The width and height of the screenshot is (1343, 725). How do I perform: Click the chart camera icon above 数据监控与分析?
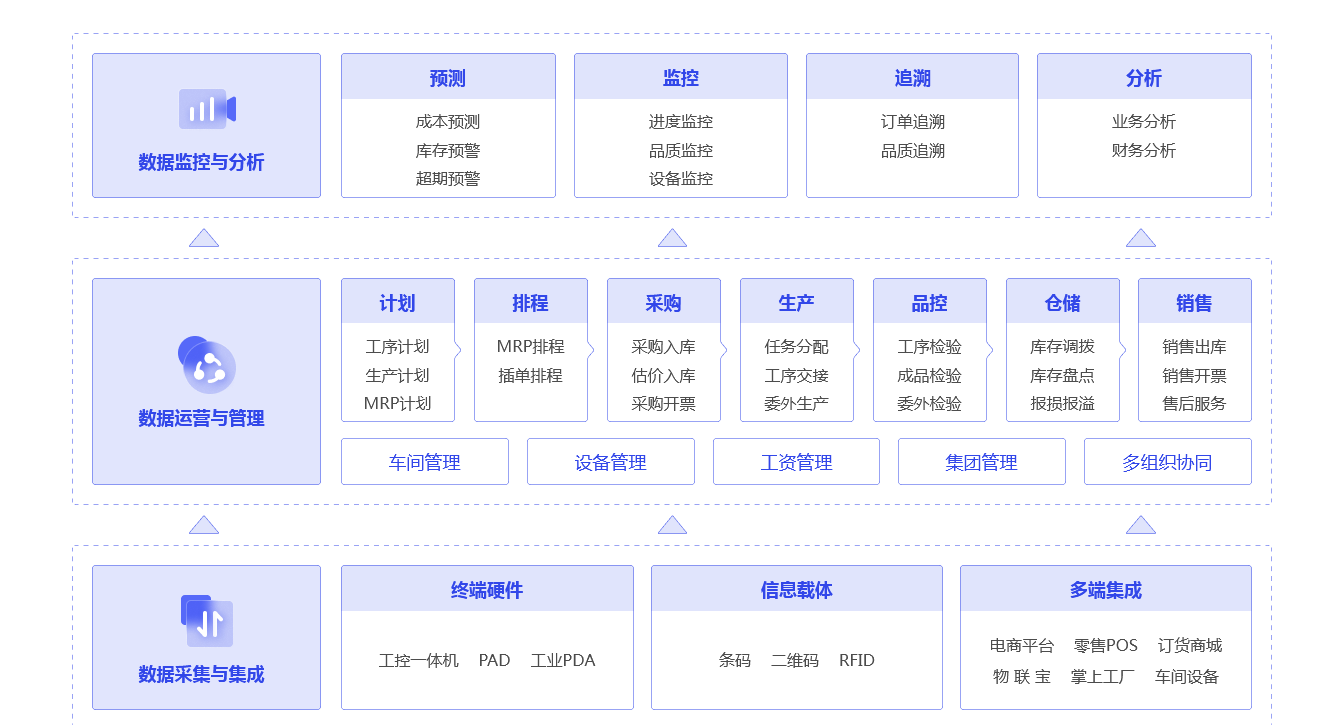207,109
